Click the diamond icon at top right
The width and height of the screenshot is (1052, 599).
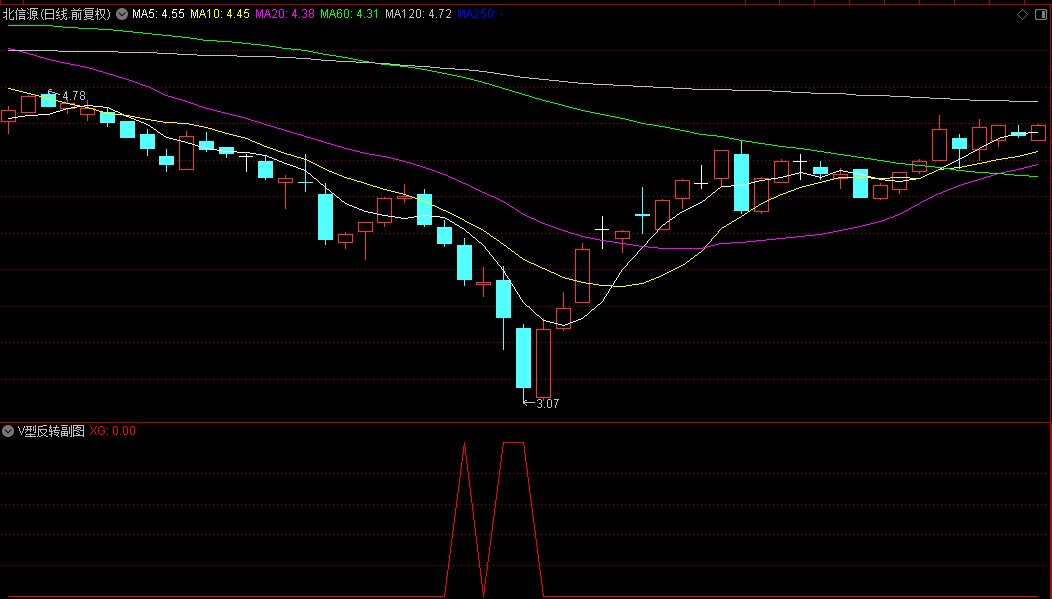click(1022, 14)
